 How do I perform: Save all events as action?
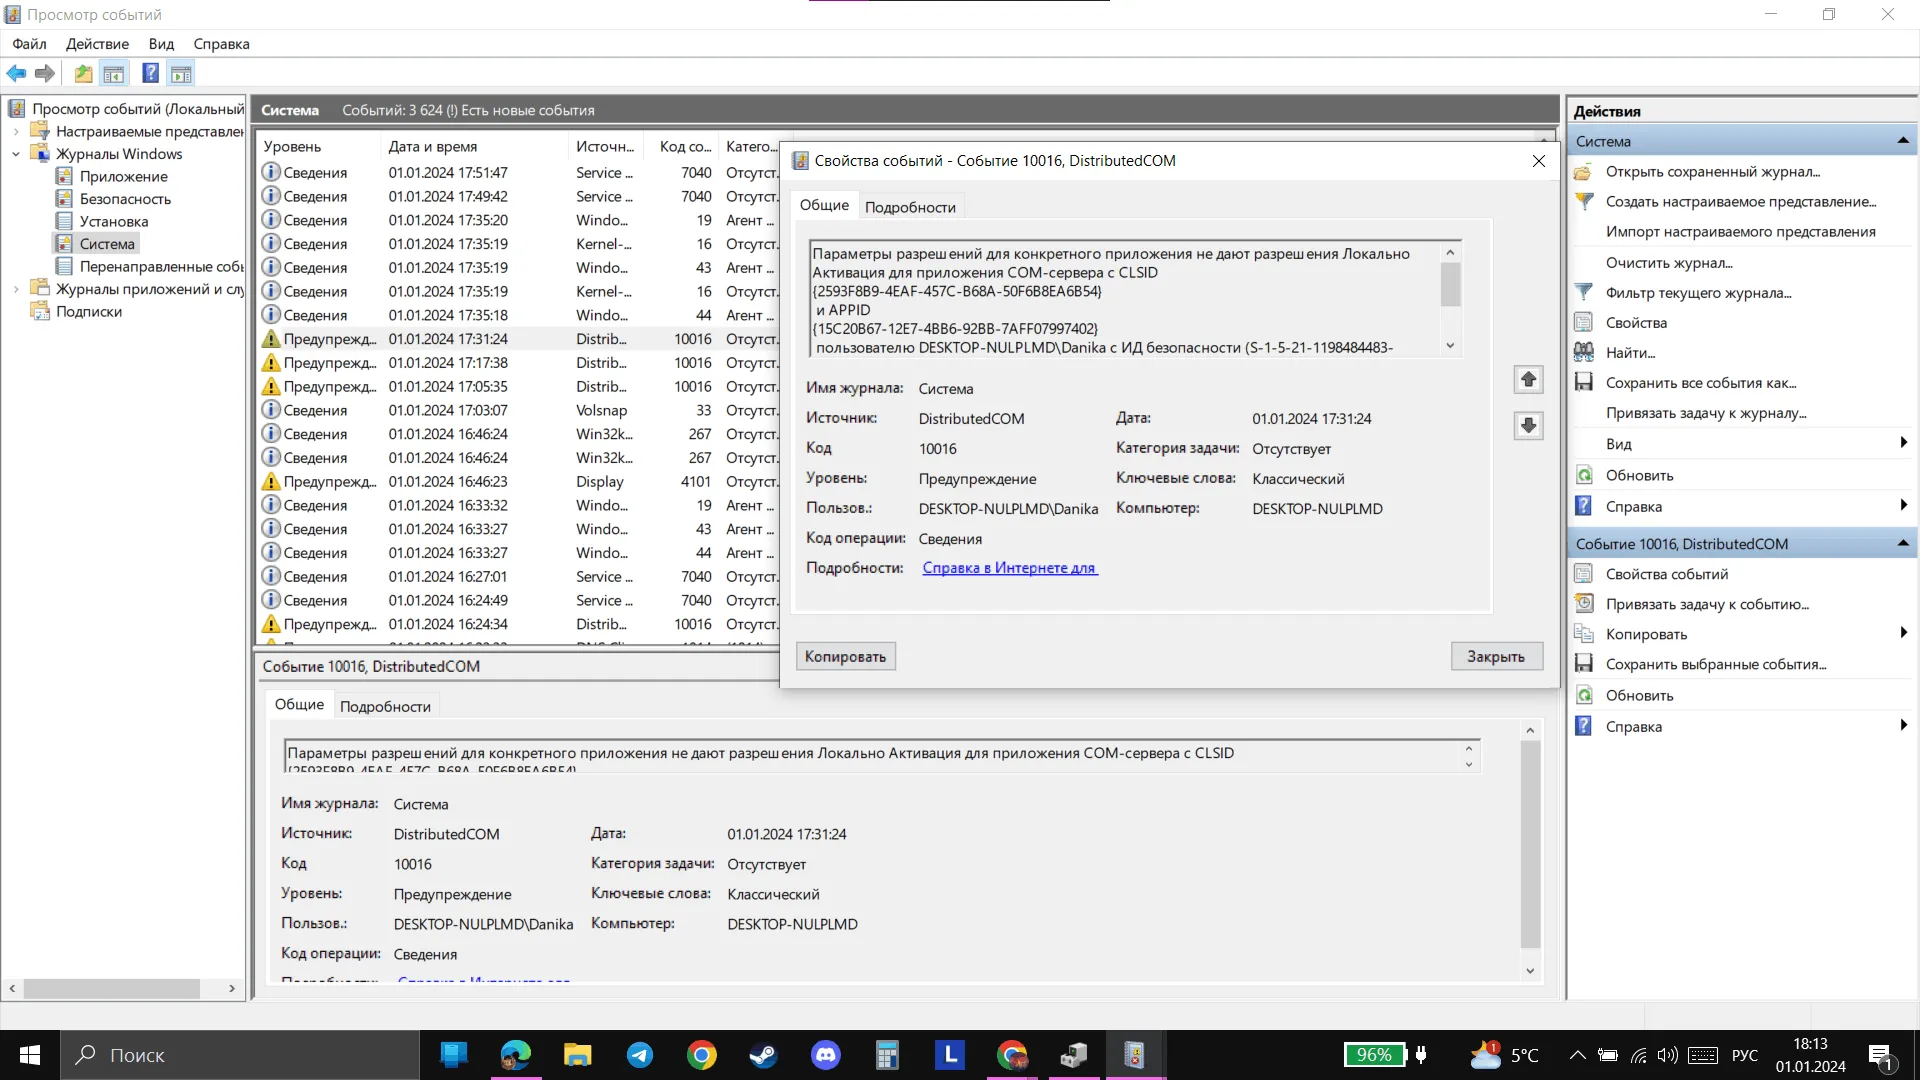point(1700,383)
